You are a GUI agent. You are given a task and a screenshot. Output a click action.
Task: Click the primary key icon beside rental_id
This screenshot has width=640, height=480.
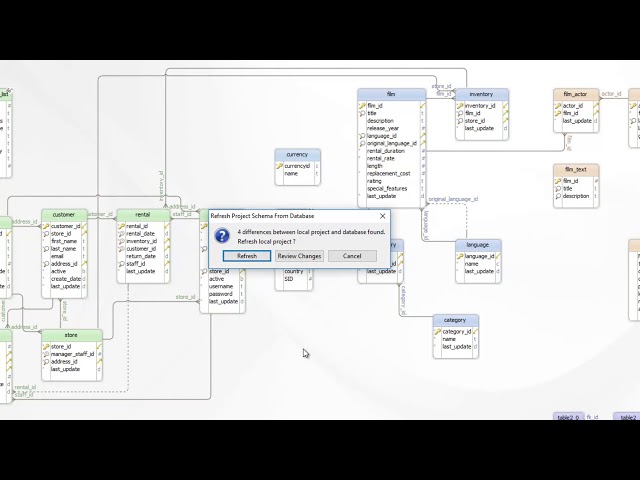click(121, 226)
